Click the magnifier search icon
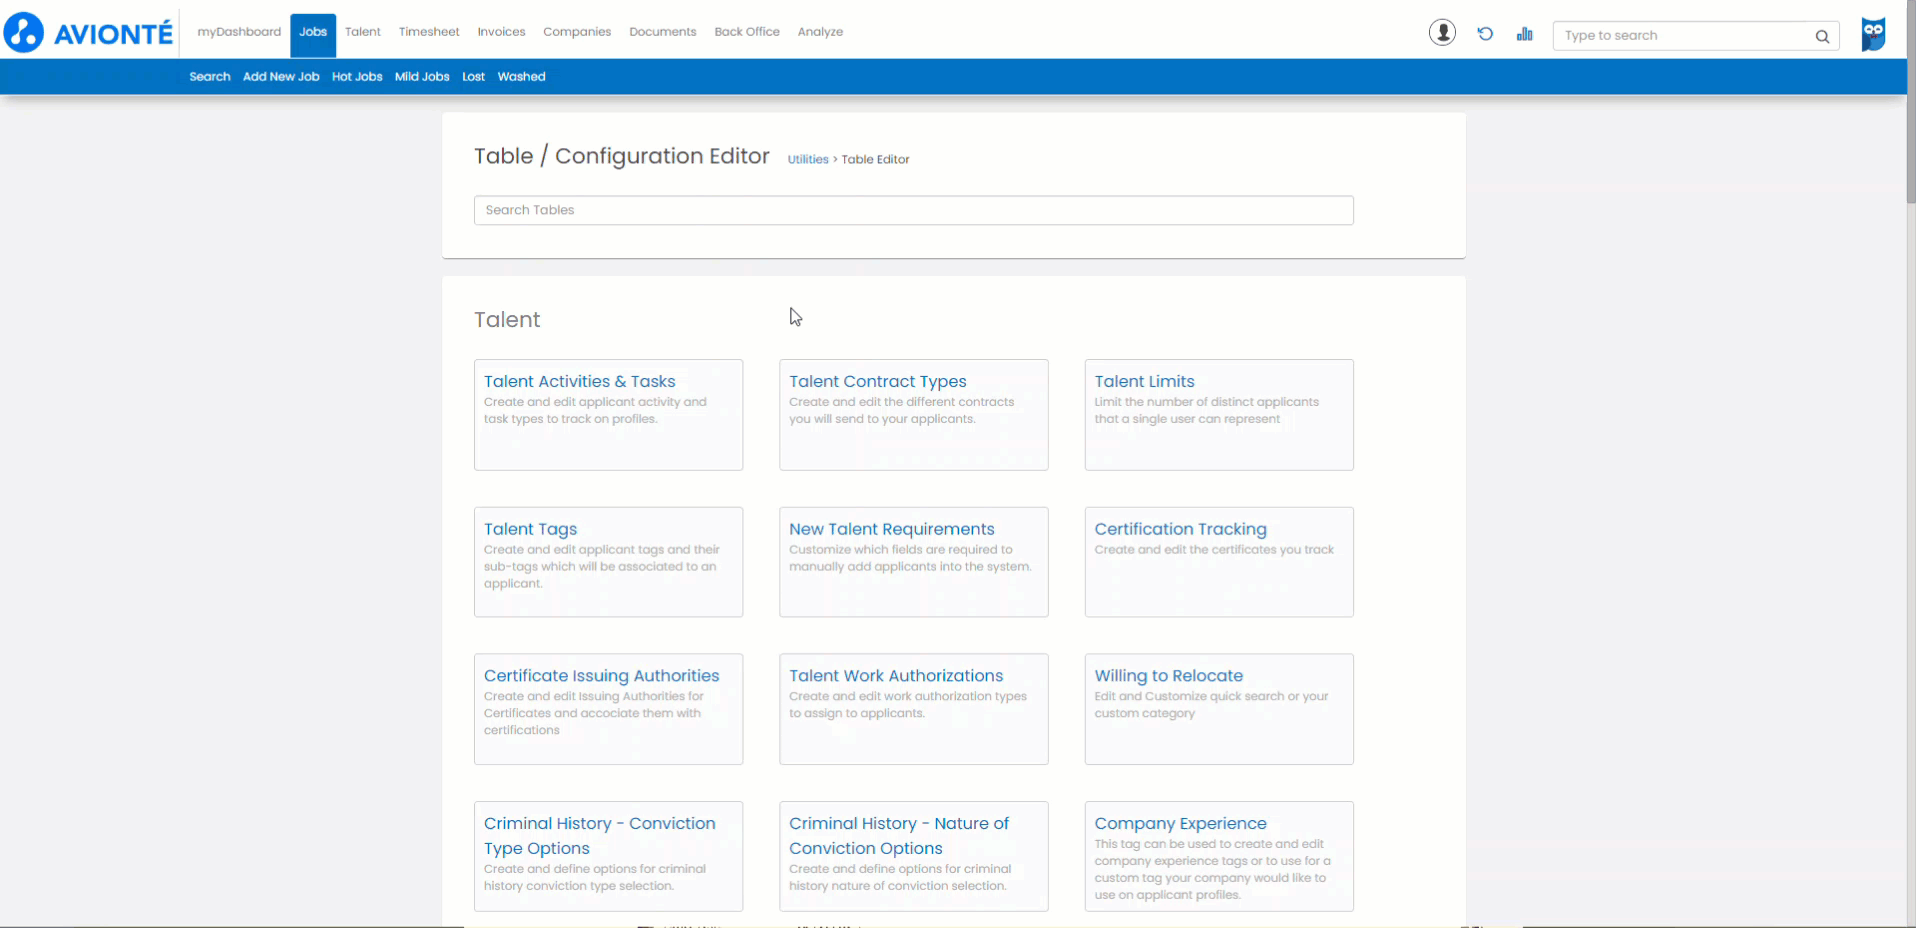Viewport: 1916px width, 928px height. (x=1822, y=36)
